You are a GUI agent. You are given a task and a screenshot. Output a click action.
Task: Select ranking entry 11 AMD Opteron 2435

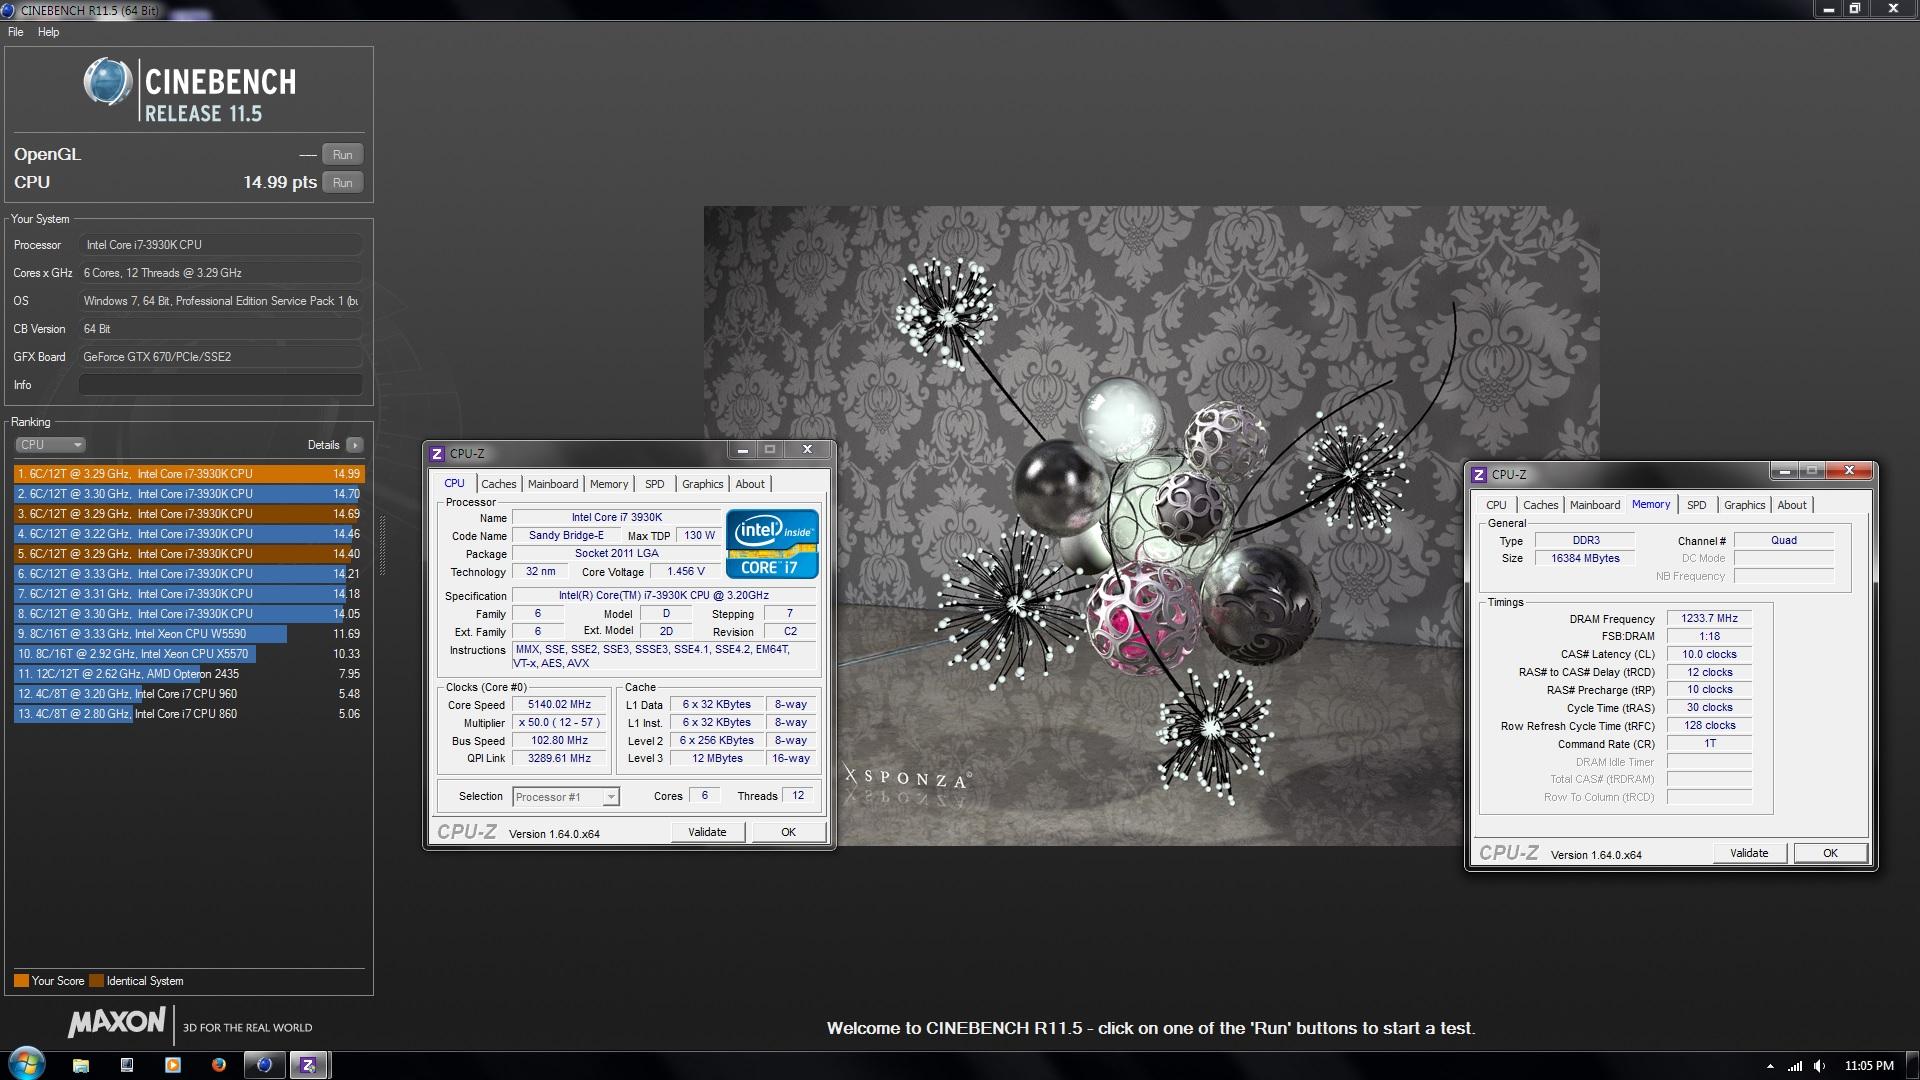[x=189, y=674]
